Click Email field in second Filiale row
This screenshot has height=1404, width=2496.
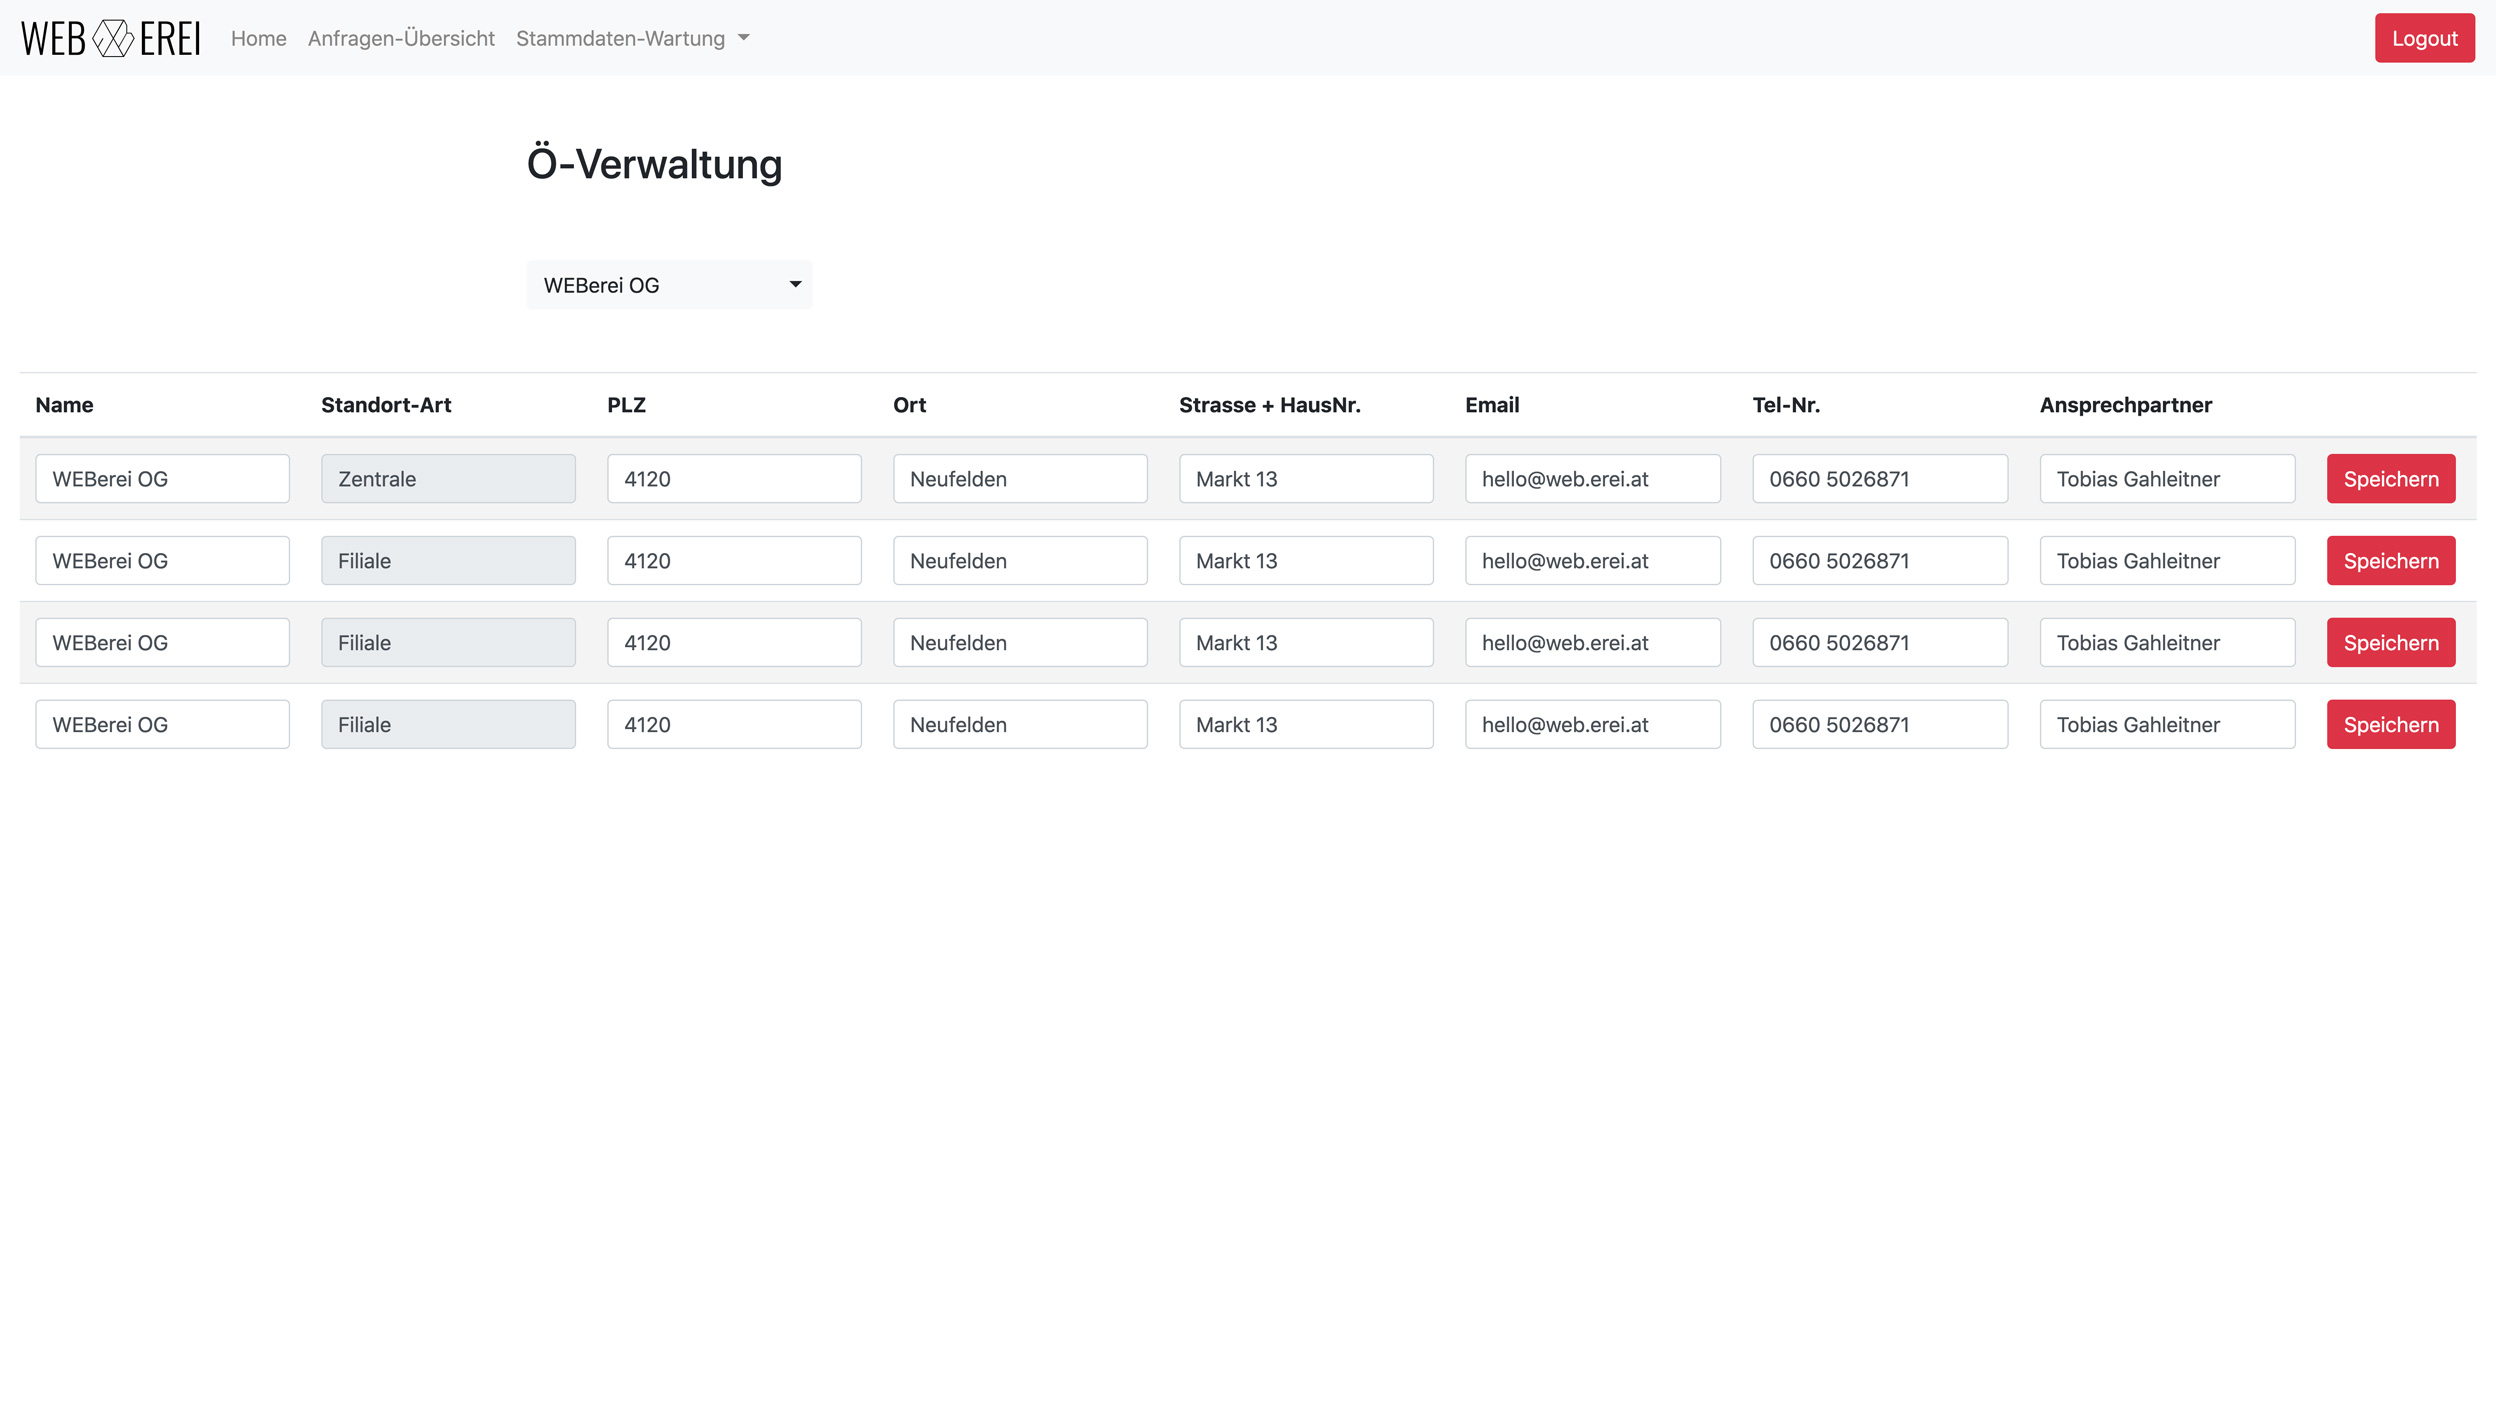click(x=1593, y=643)
